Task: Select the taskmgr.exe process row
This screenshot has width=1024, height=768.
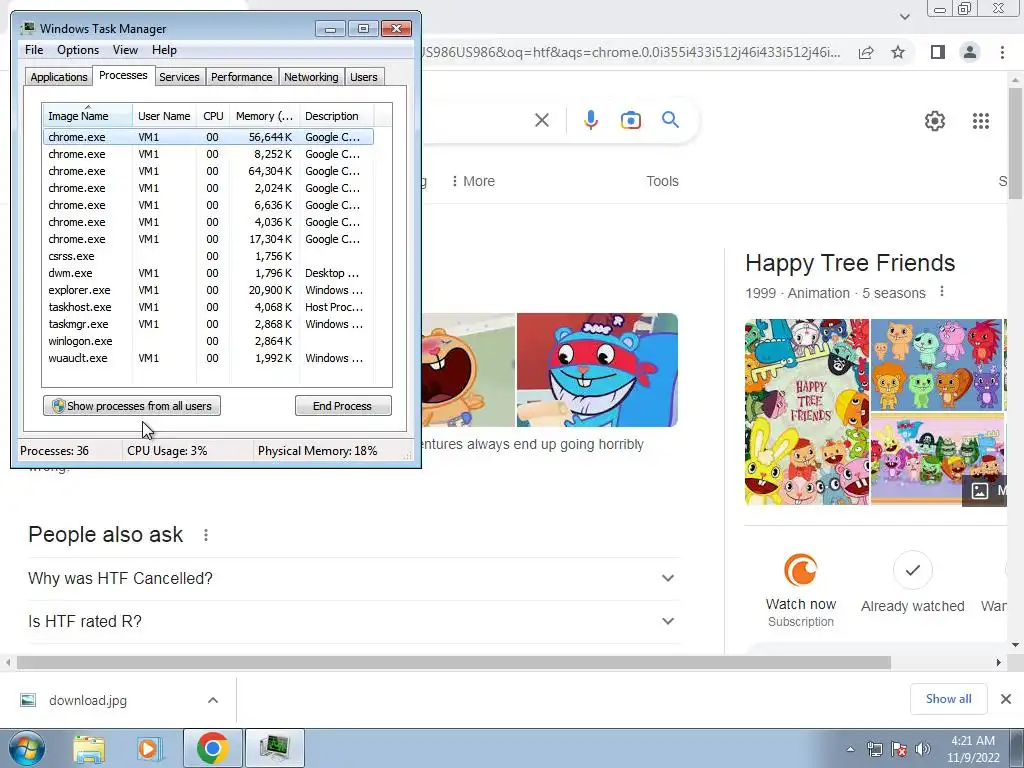Action: point(208,324)
